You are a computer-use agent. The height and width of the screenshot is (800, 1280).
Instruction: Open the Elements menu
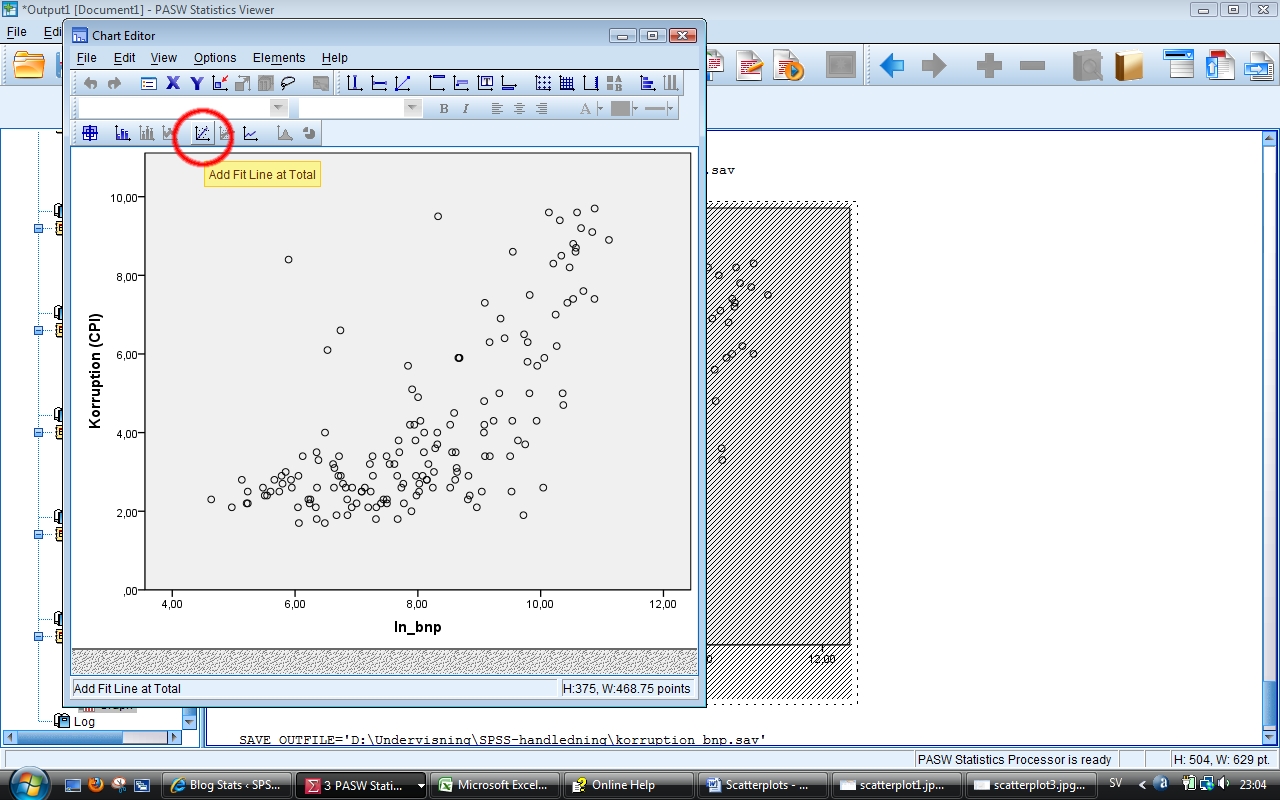(x=279, y=57)
